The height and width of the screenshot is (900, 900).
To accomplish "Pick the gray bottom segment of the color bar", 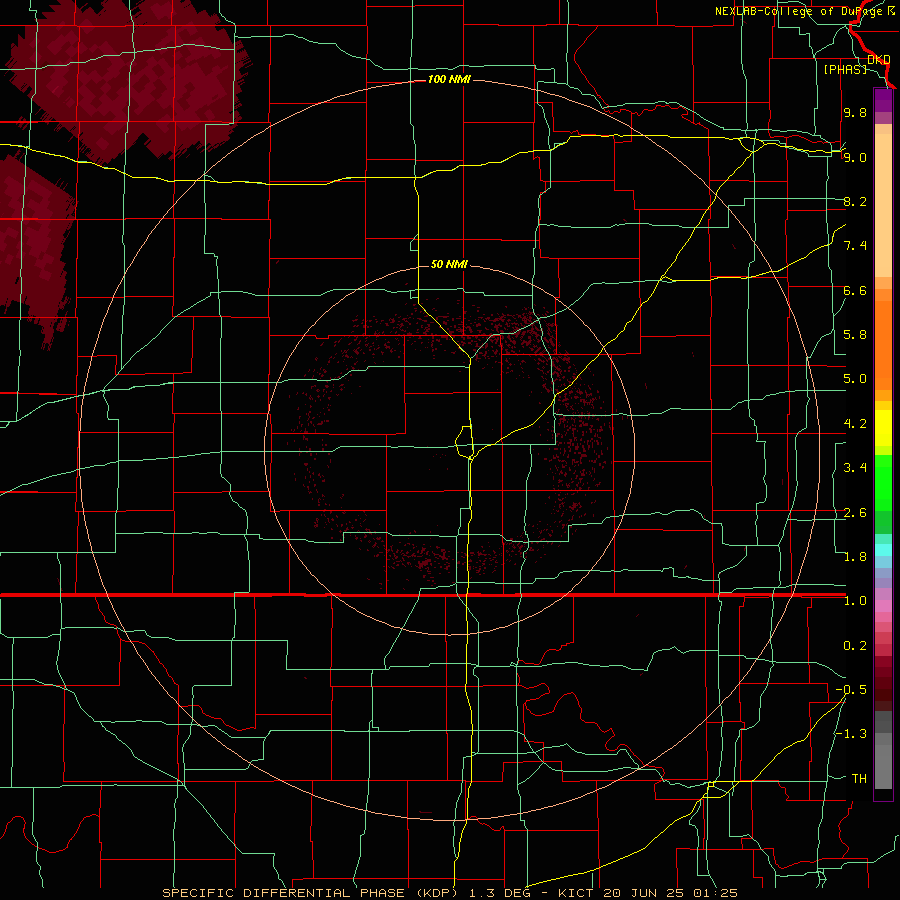I will tap(883, 766).
